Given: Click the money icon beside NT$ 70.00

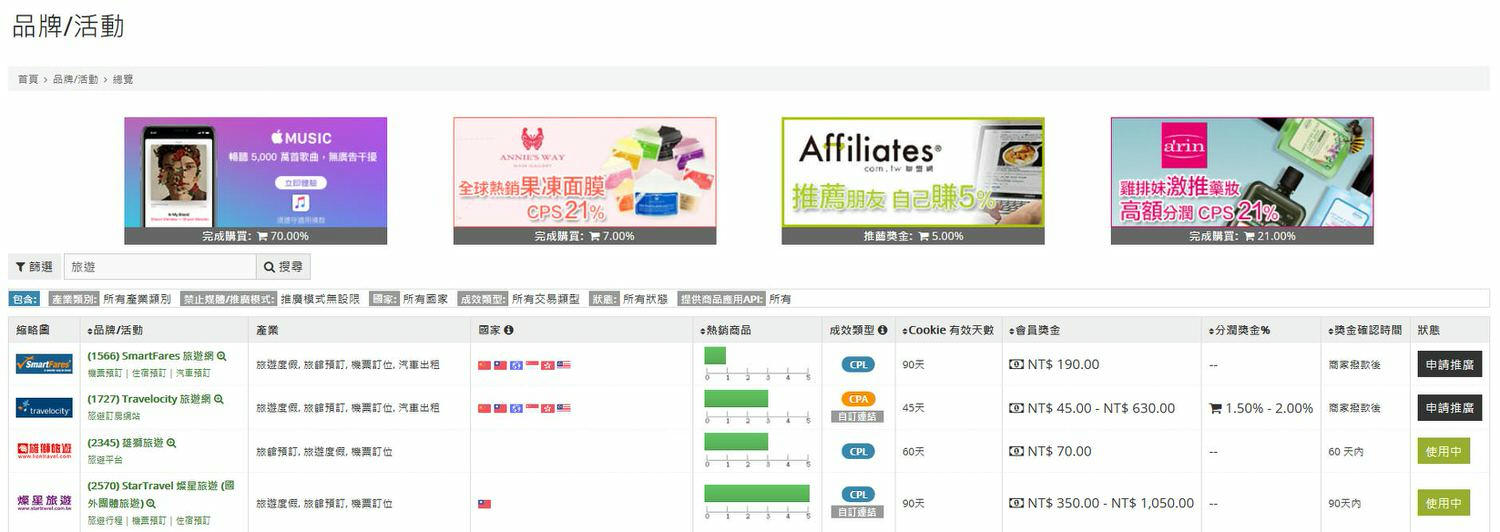Looking at the screenshot, I should pos(1016,451).
